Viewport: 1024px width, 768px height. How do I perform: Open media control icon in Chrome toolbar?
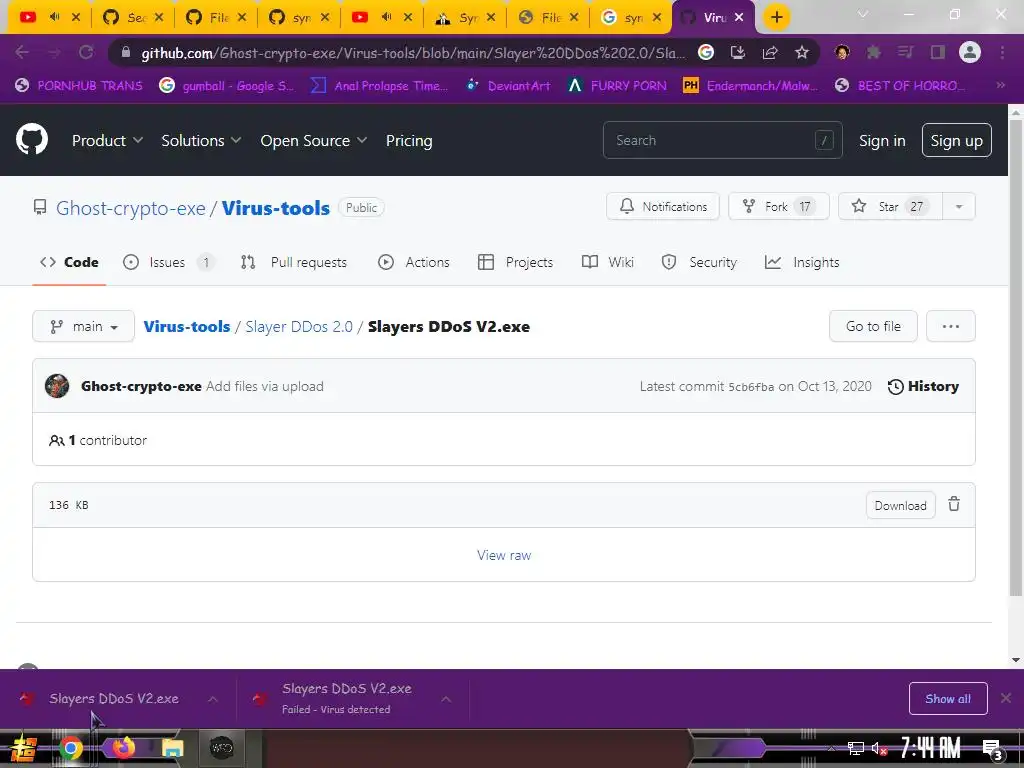pos(905,52)
